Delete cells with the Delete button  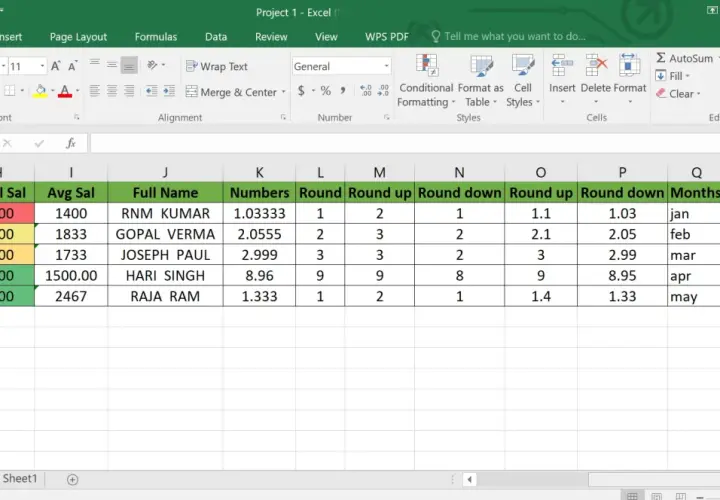tap(596, 79)
